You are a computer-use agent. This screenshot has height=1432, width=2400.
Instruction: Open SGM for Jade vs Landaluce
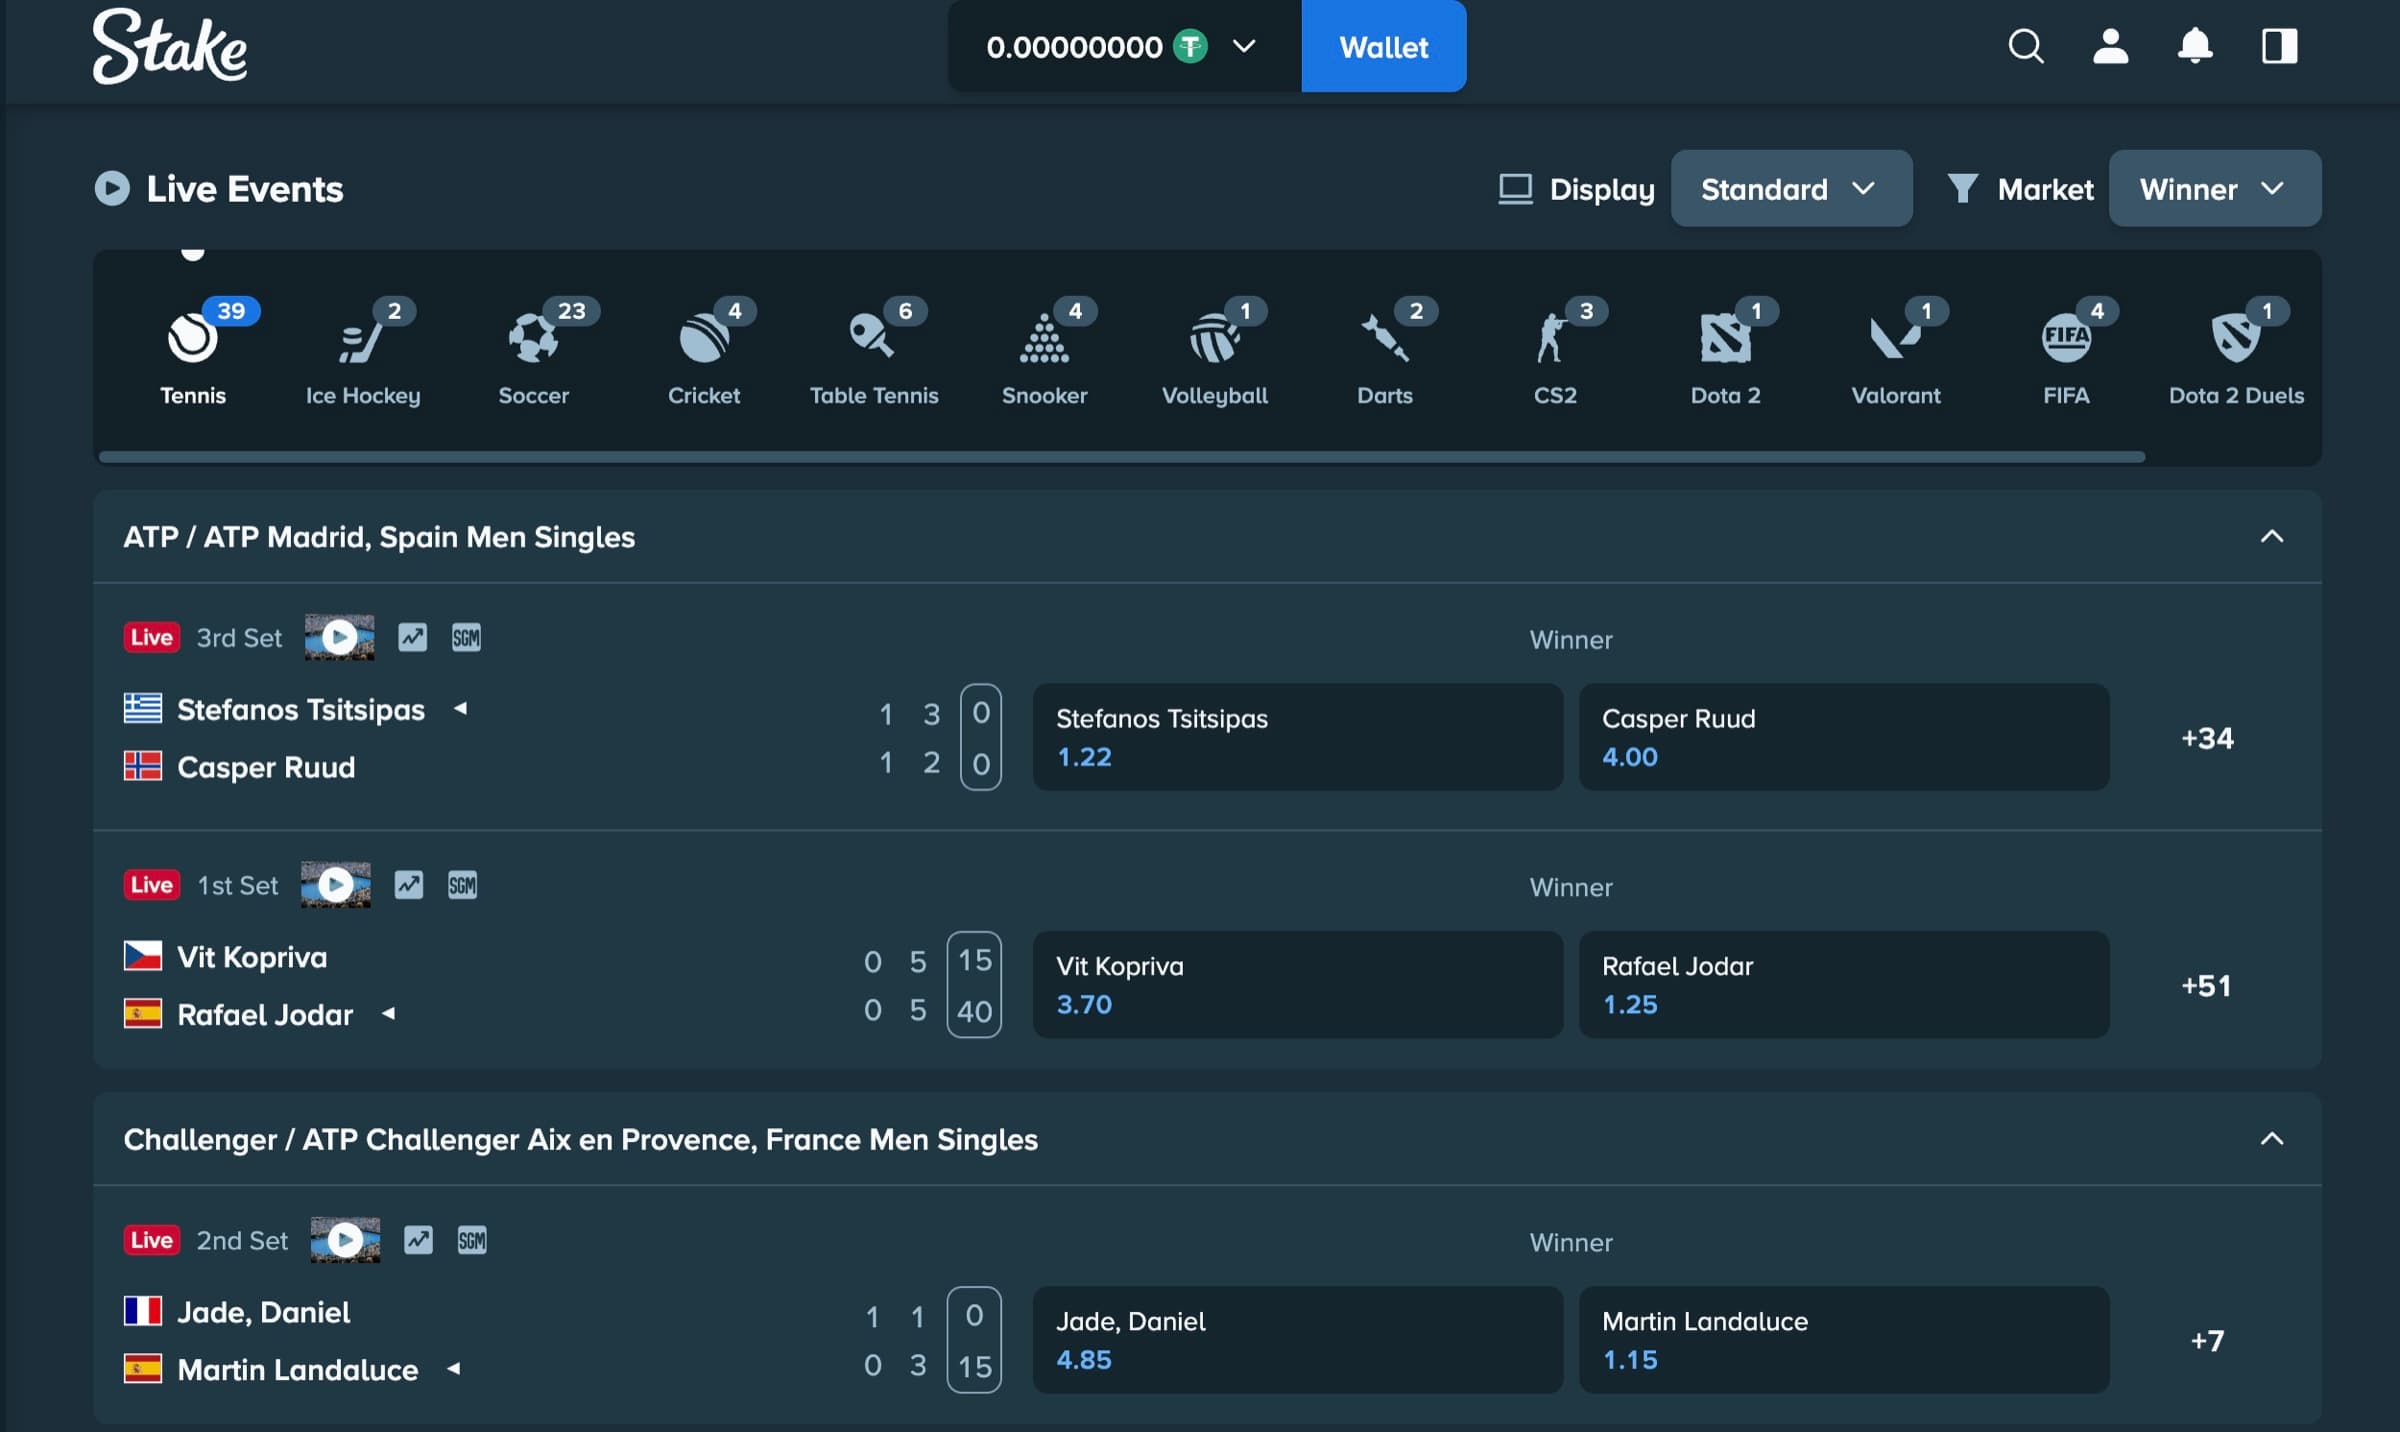(x=472, y=1240)
